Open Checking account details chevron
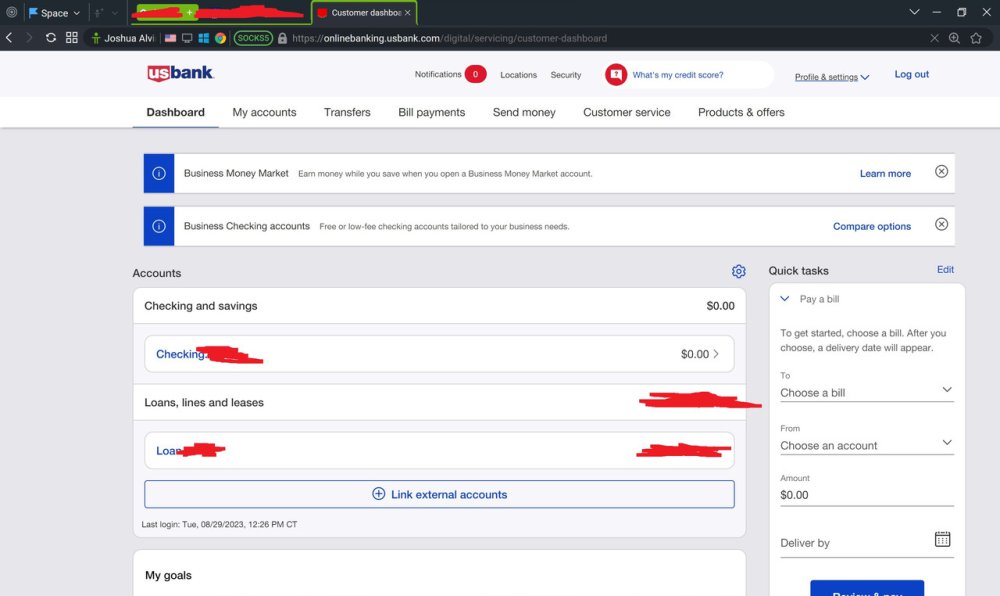 (x=716, y=354)
